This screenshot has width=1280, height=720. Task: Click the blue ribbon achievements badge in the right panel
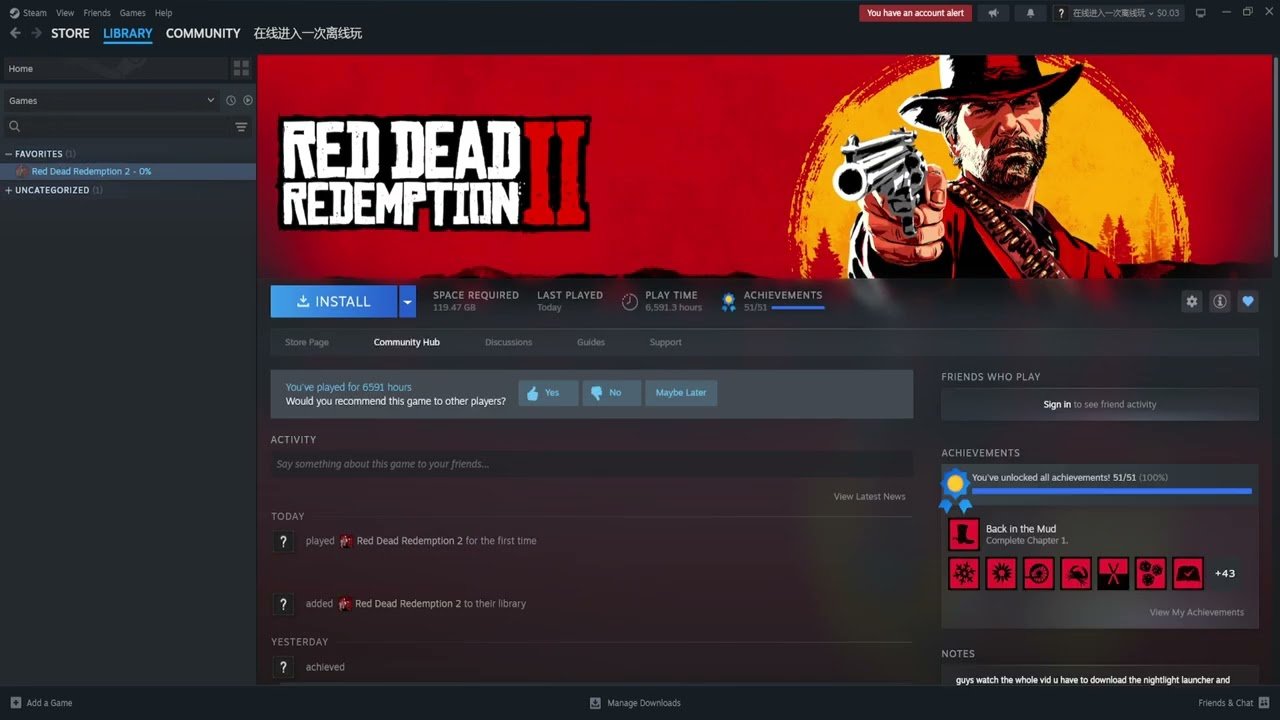(x=955, y=489)
